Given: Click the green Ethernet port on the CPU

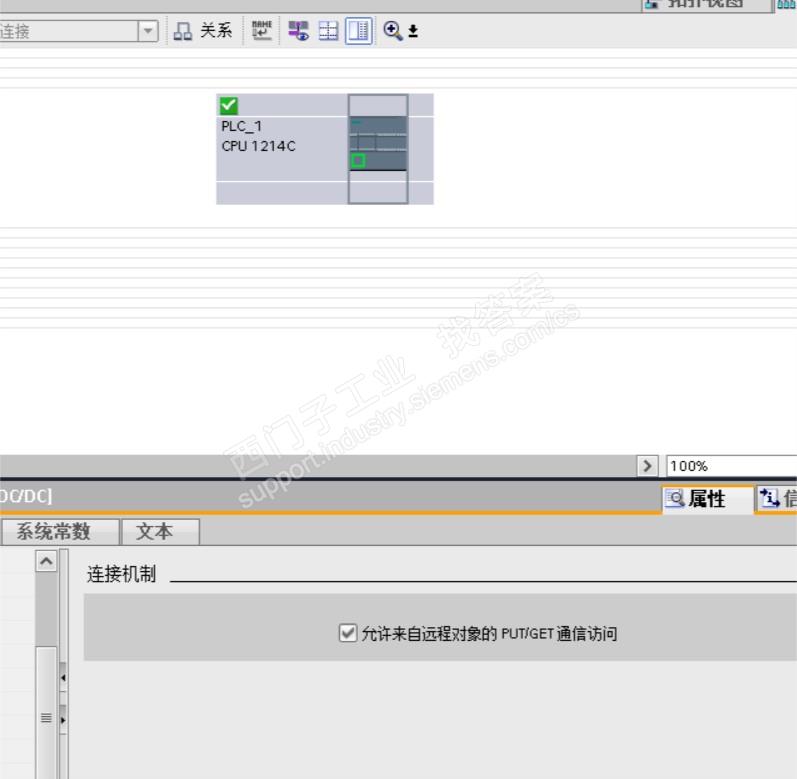Looking at the screenshot, I should pyautogui.click(x=358, y=161).
